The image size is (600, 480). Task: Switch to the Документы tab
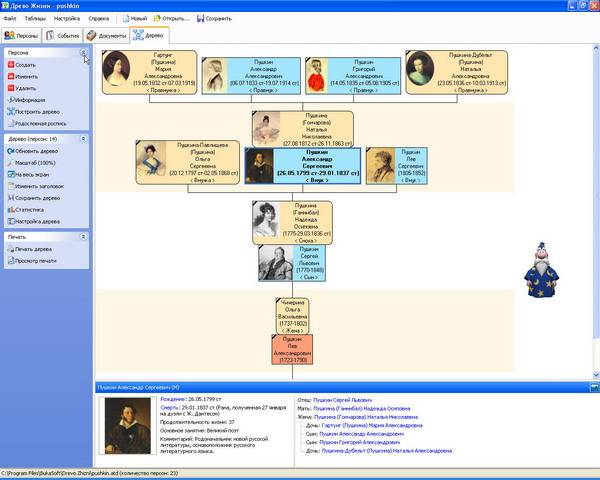(x=106, y=35)
